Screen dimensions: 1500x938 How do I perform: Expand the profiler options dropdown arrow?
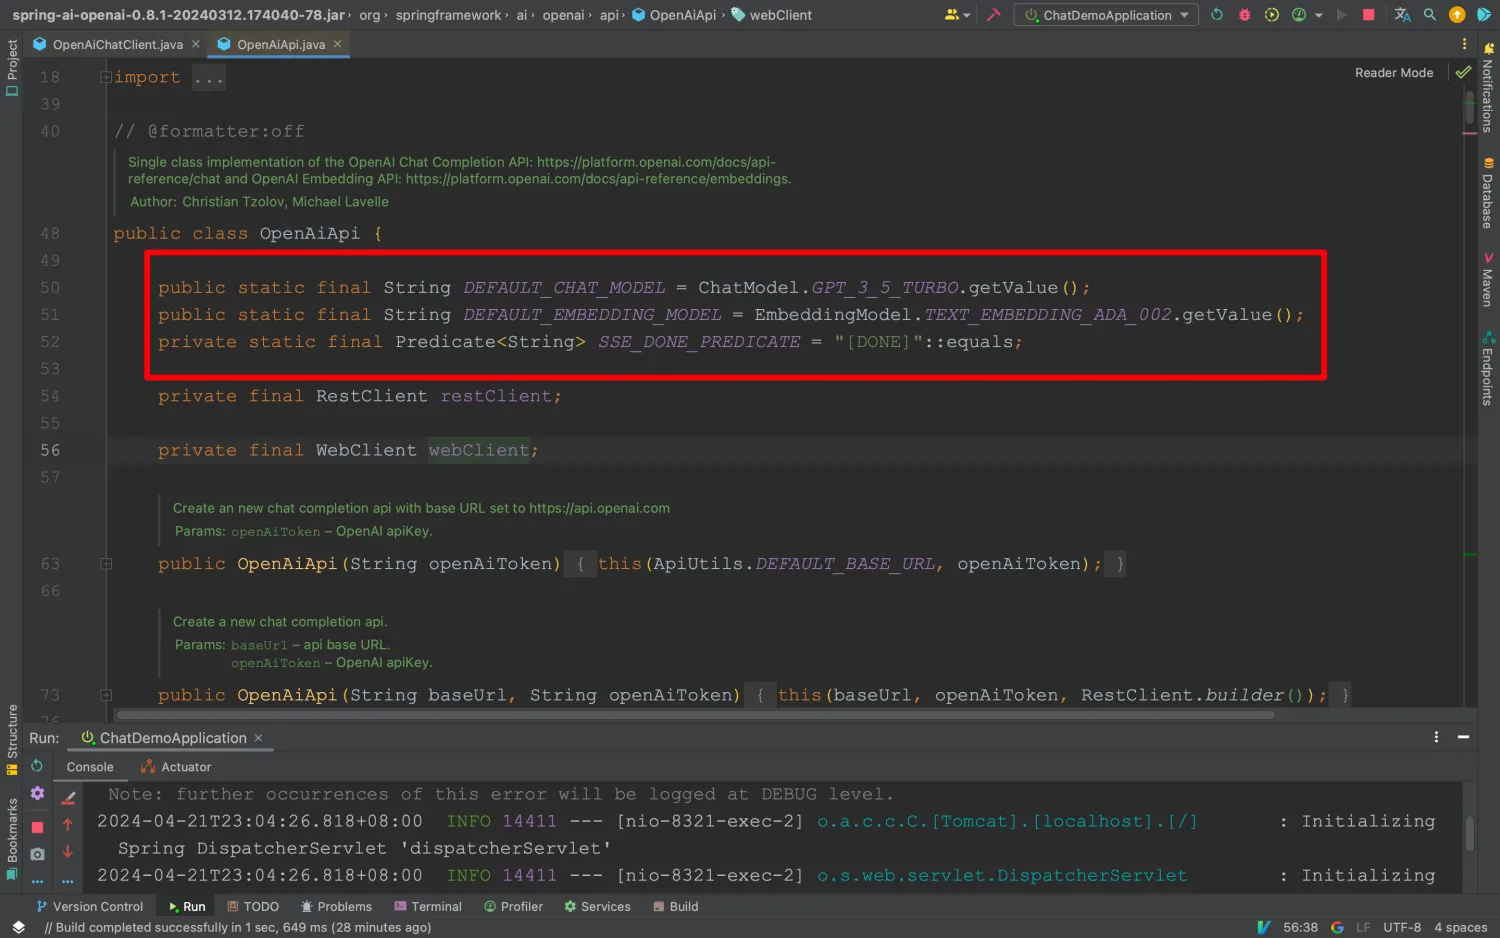[1318, 16]
